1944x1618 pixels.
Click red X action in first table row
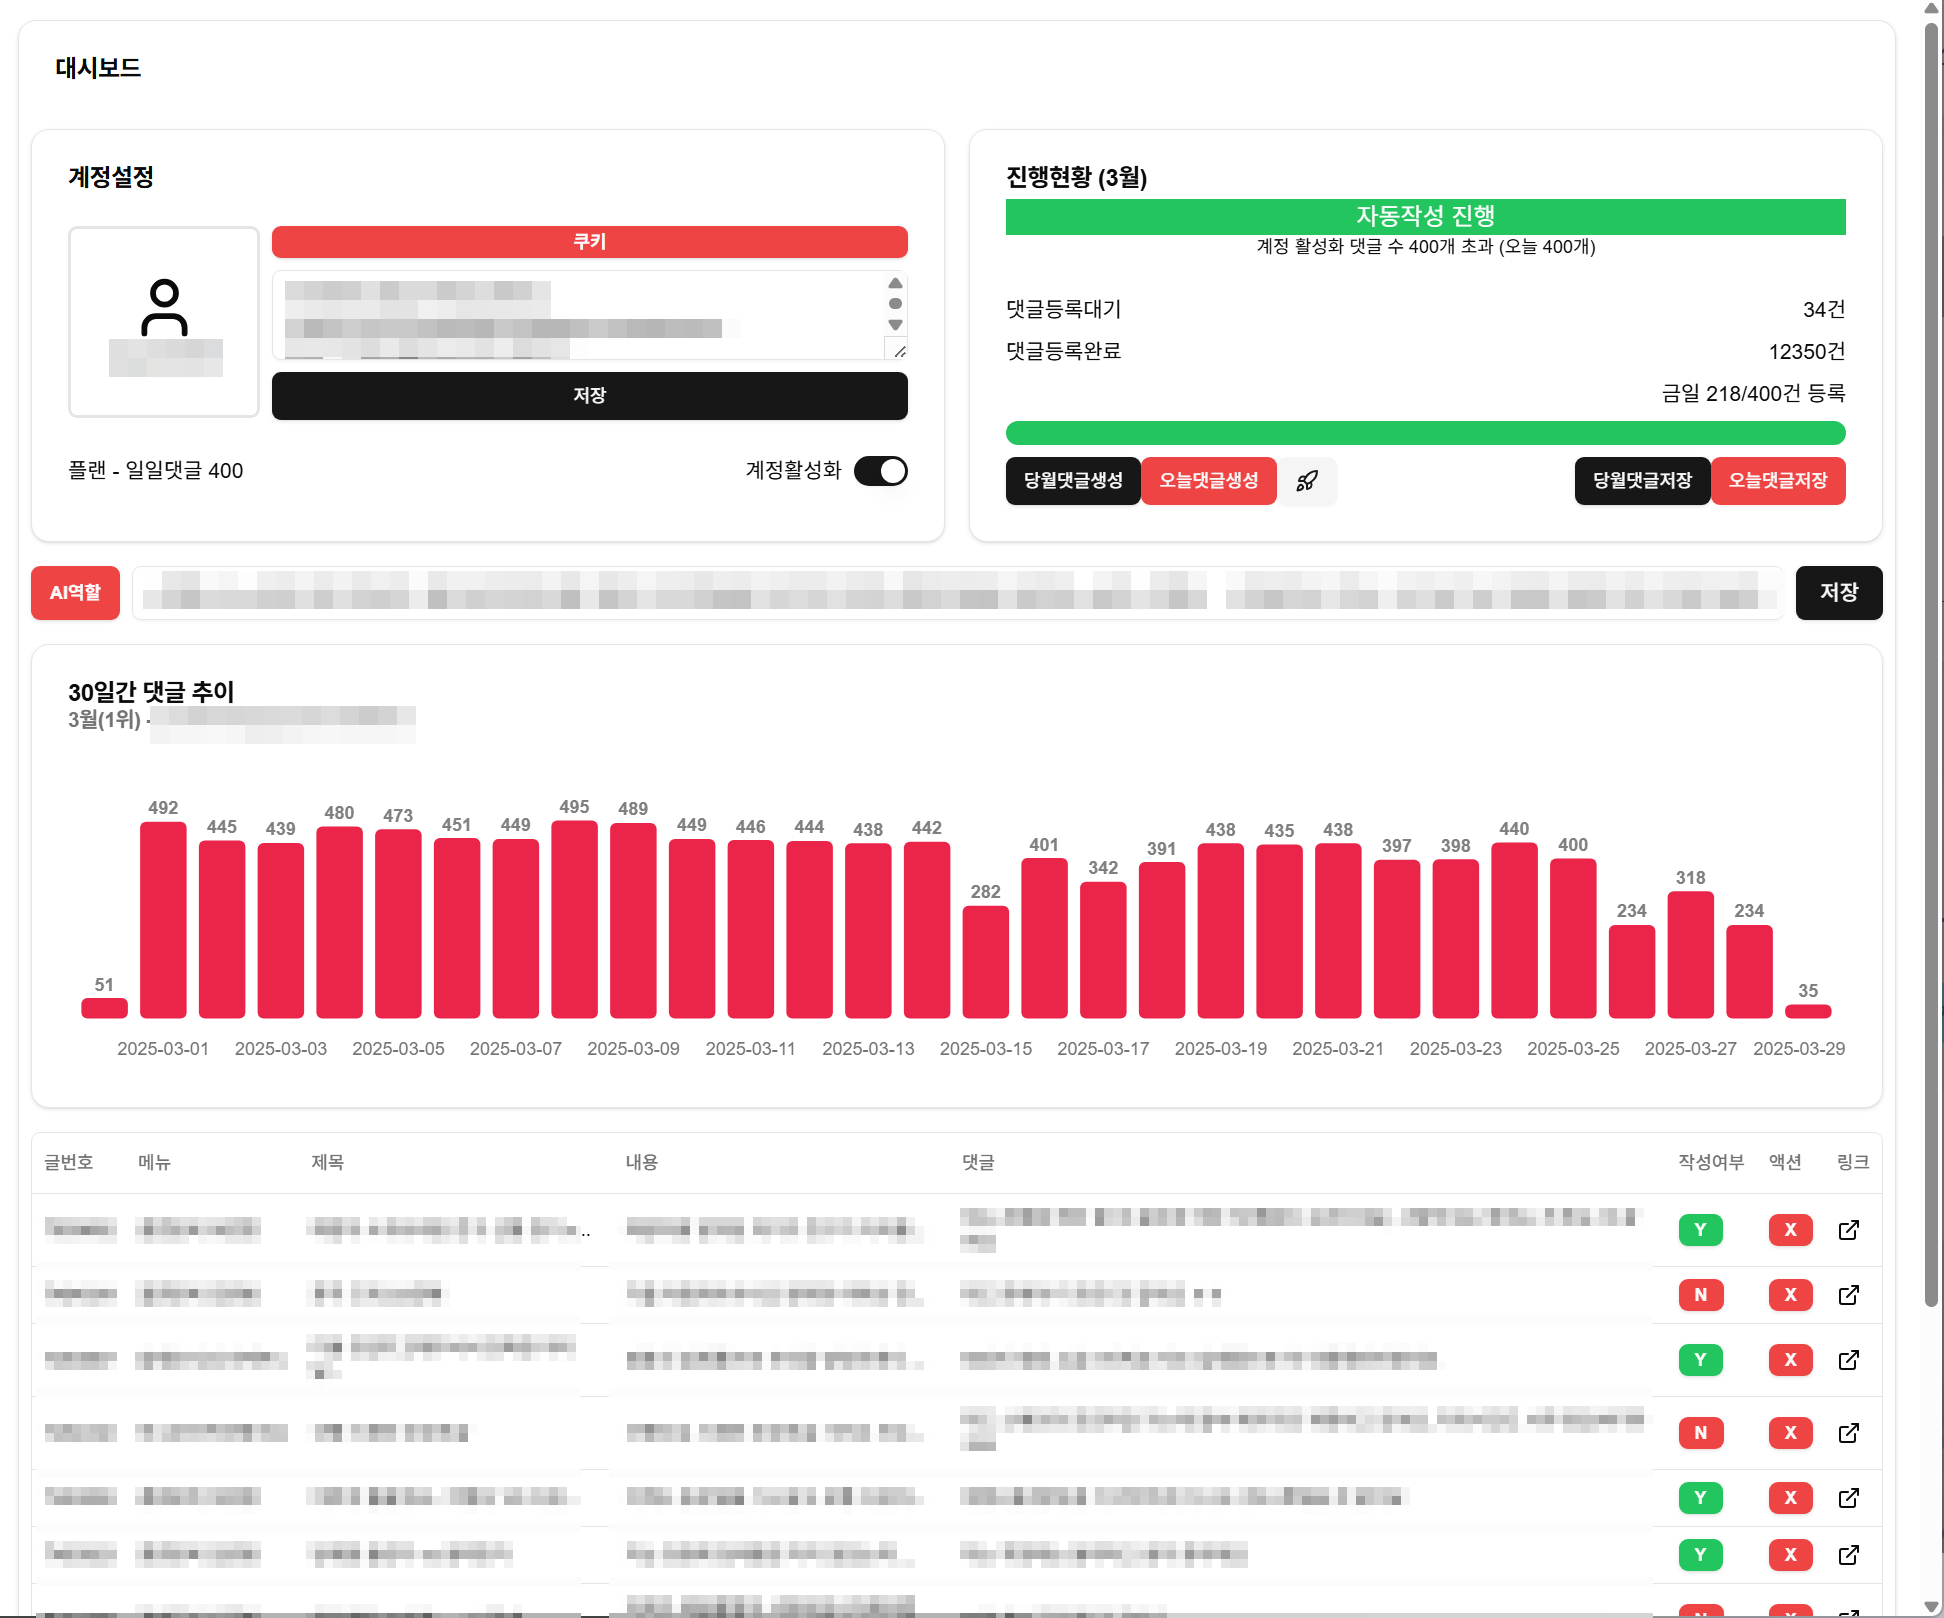(1790, 1230)
